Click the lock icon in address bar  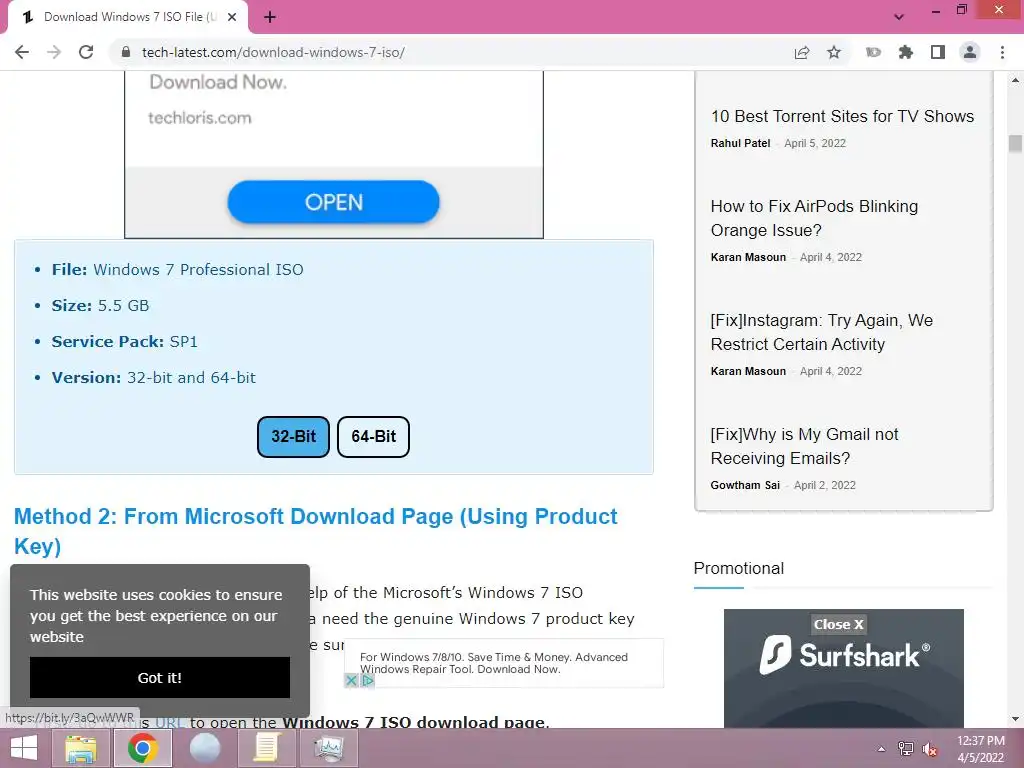click(127, 52)
